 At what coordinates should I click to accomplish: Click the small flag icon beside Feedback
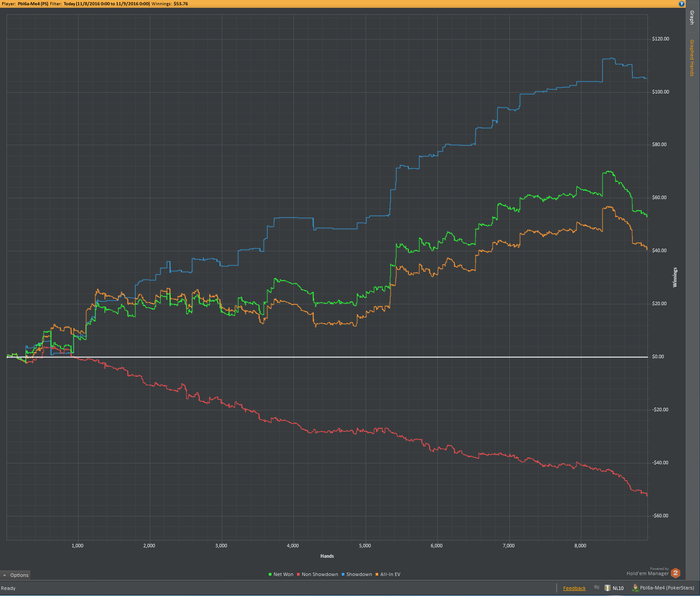pyautogui.click(x=596, y=588)
